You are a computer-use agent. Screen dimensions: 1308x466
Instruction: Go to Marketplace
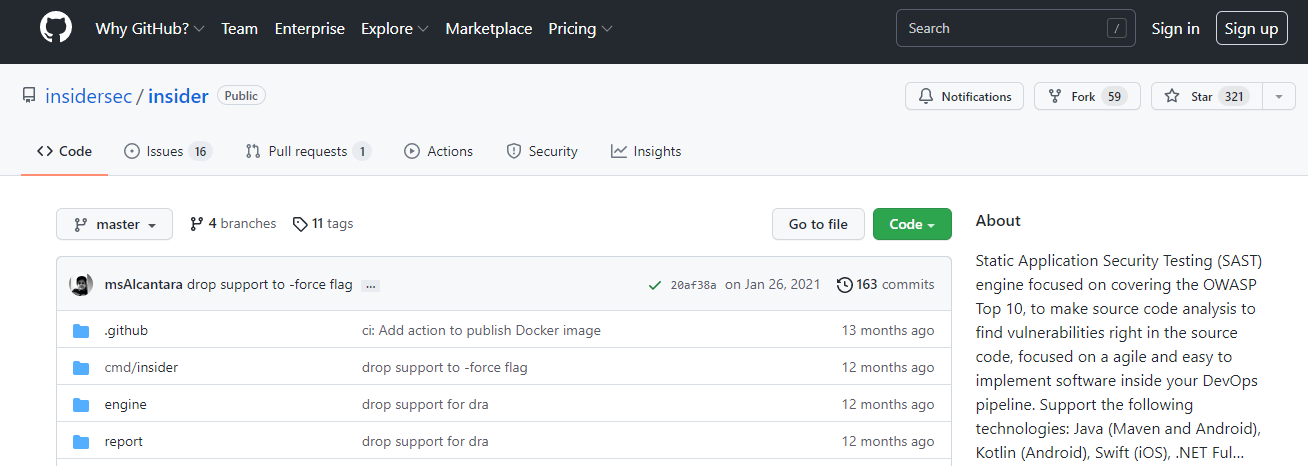(489, 29)
